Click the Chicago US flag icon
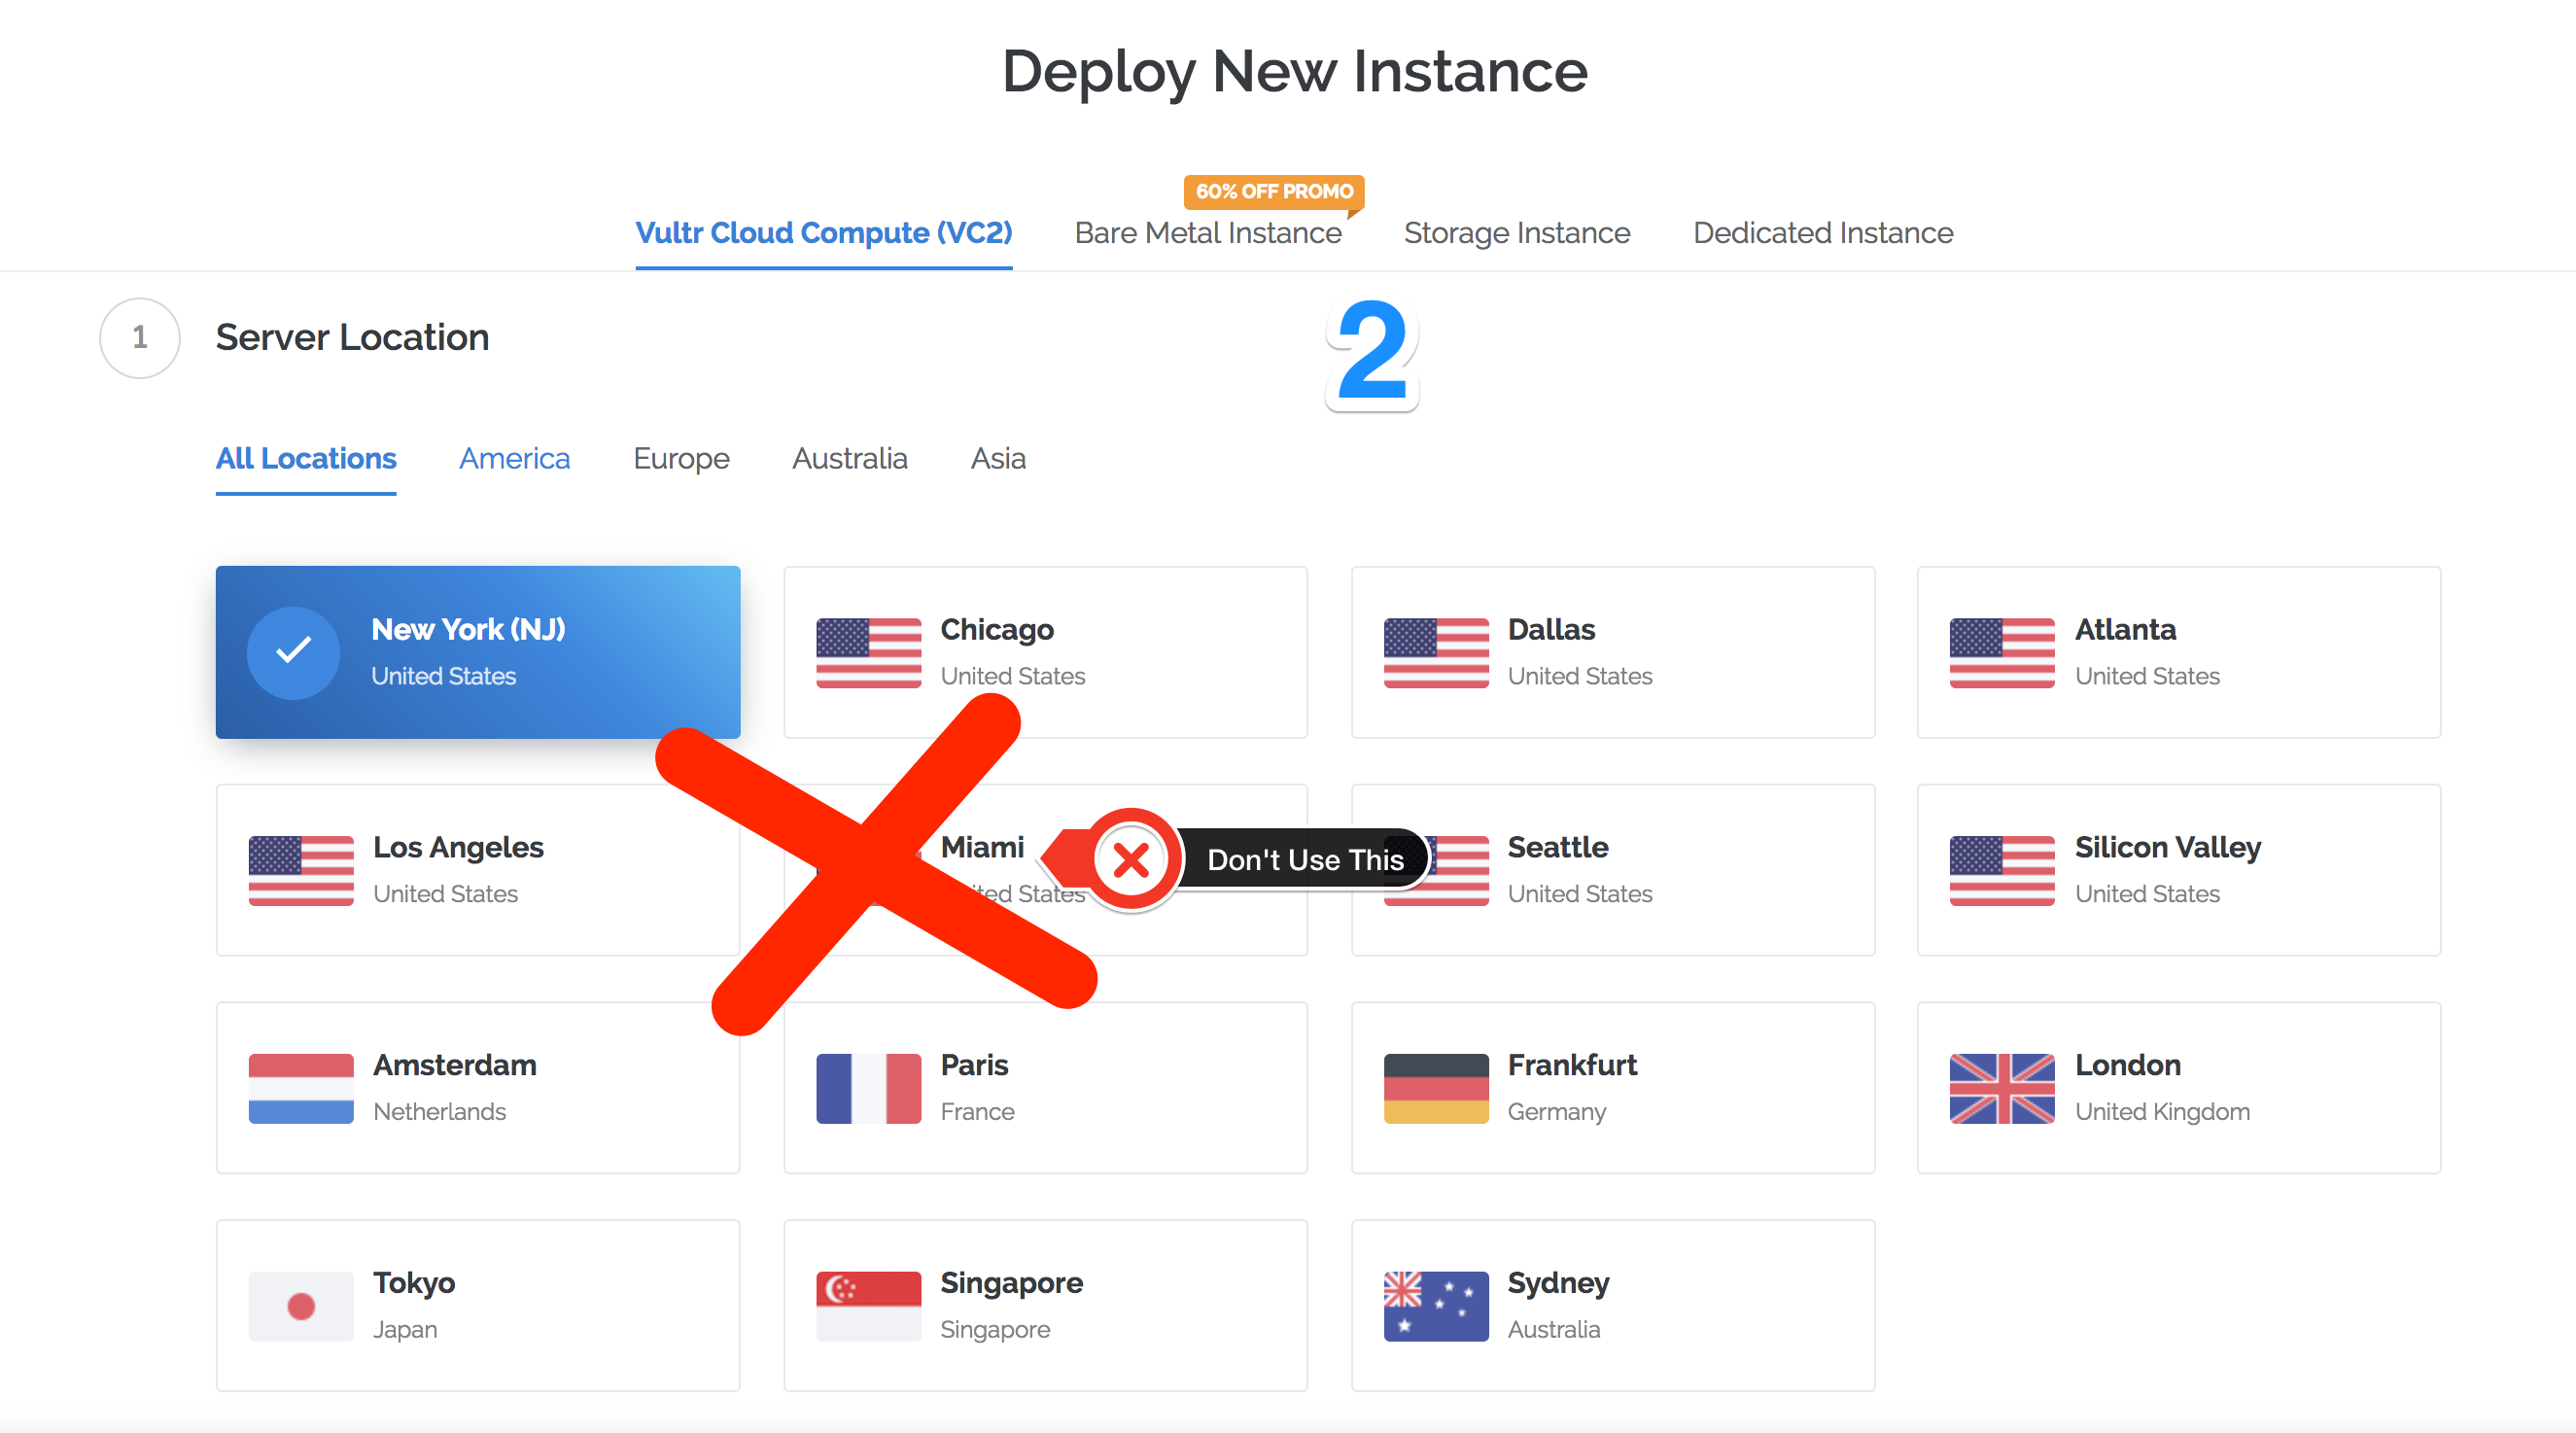This screenshot has height=1433, width=2576. pos(868,652)
